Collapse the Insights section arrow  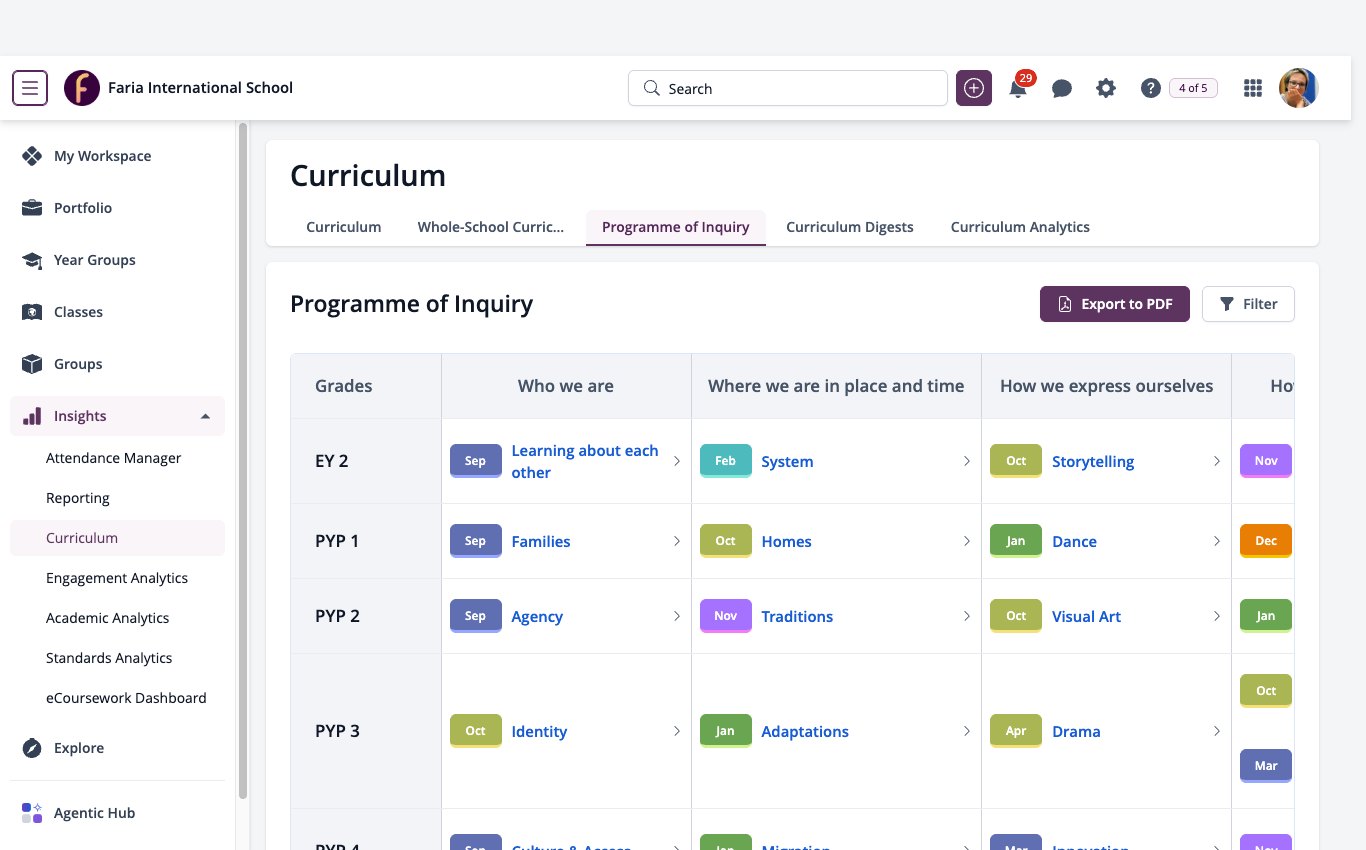(x=205, y=416)
